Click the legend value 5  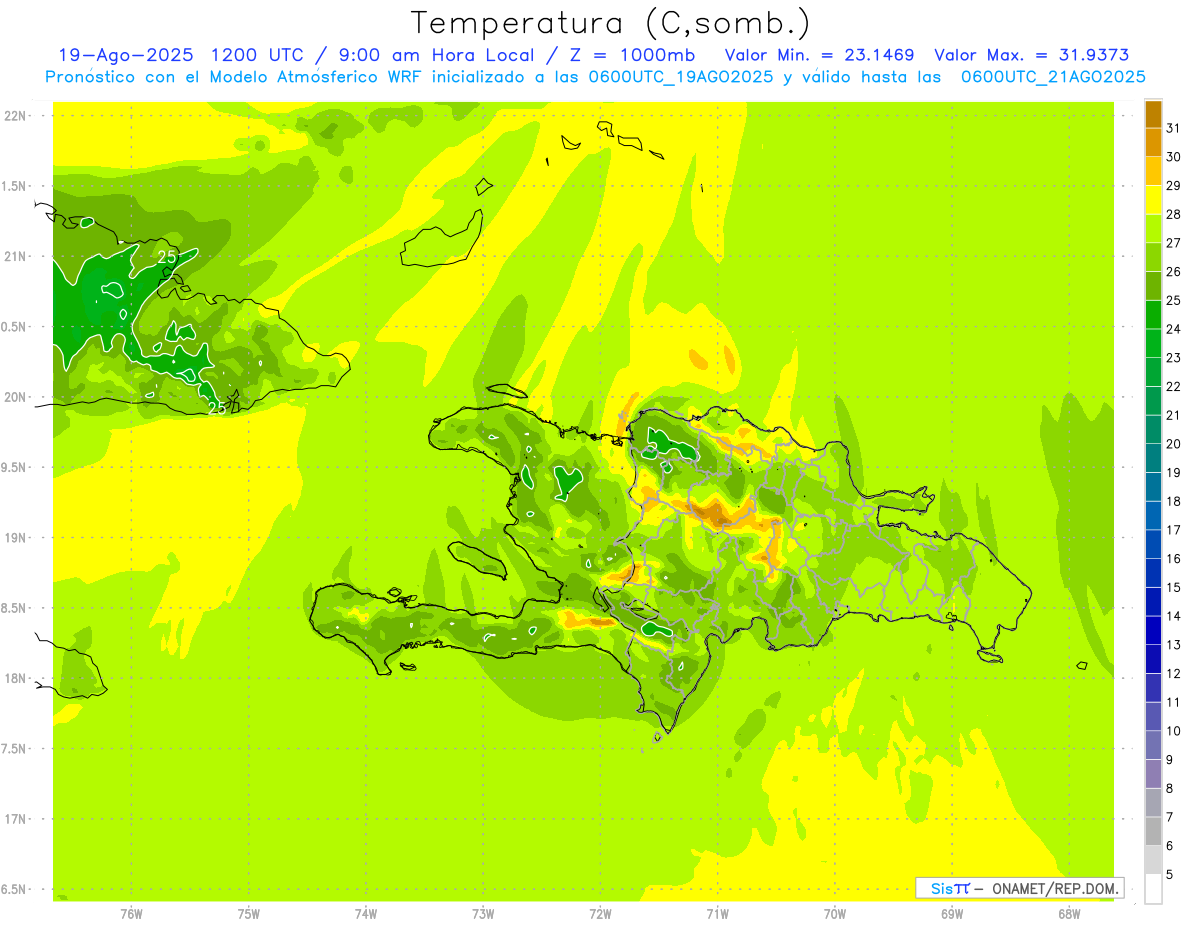coord(1170,874)
